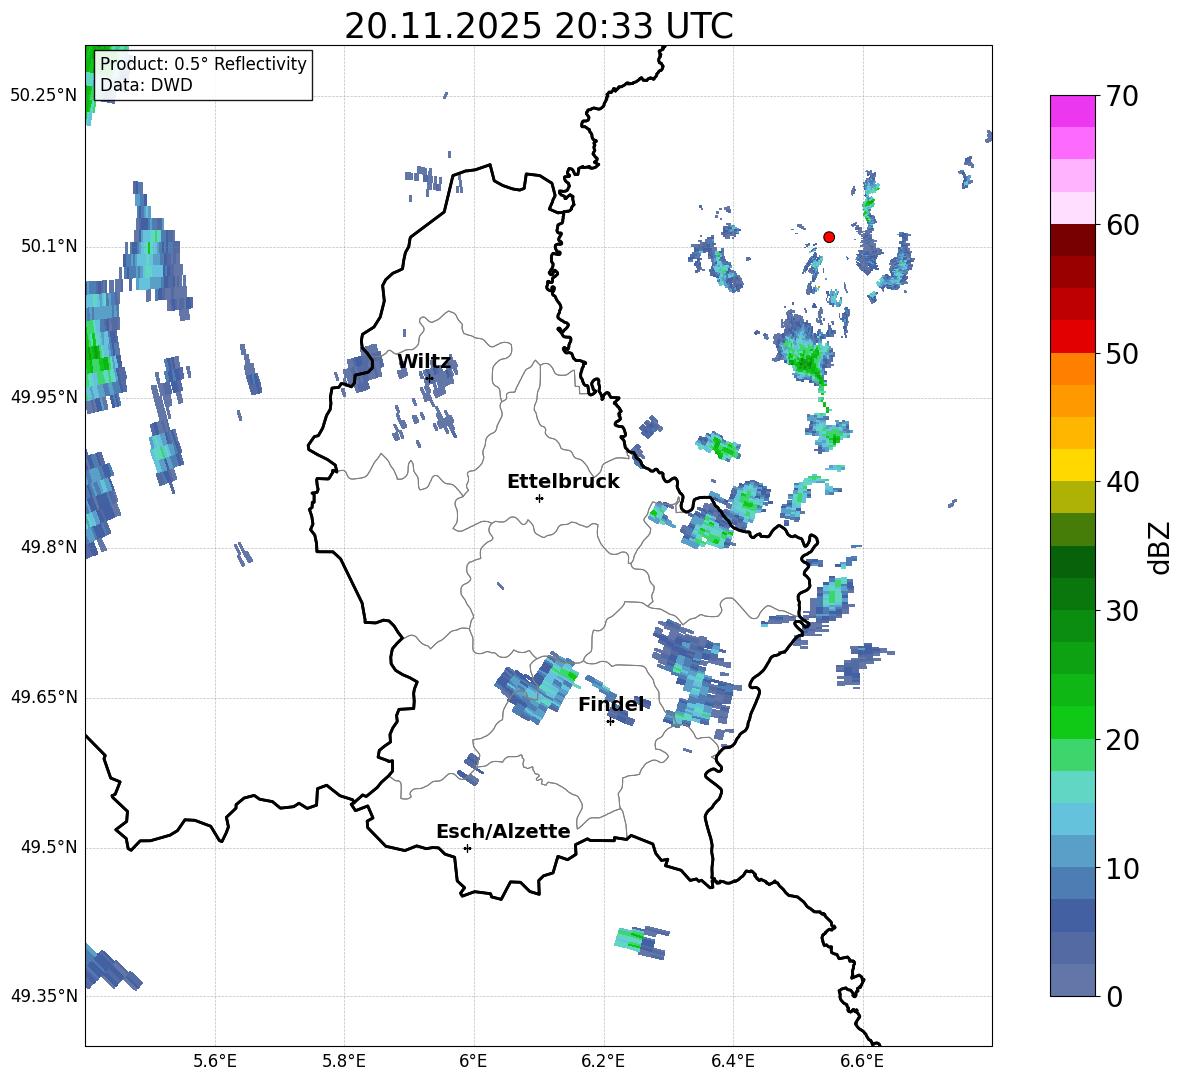The height and width of the screenshot is (1081, 1184).
Task: Click the bright green colorbar segment near 20
Action: click(x=1072, y=723)
